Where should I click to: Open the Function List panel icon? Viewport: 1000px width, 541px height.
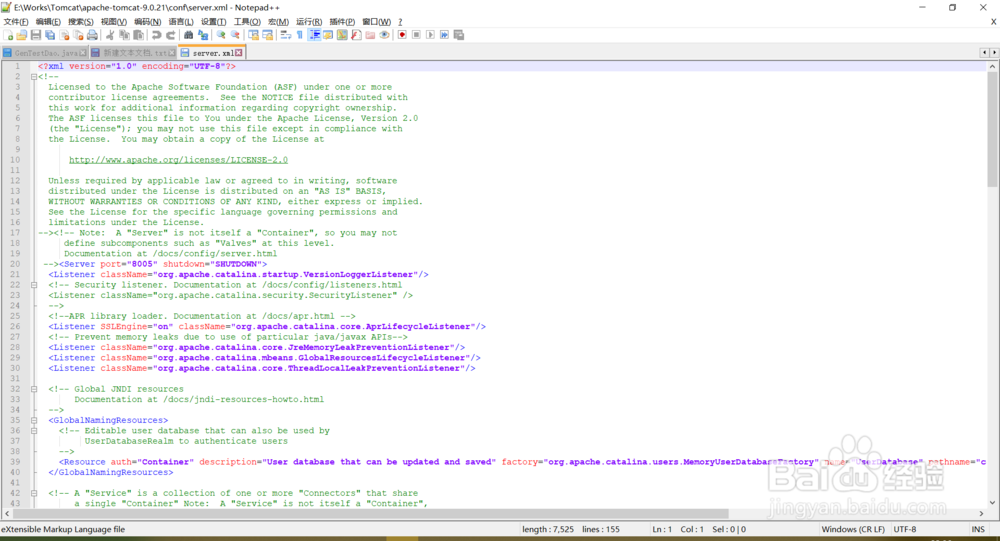tap(357, 35)
